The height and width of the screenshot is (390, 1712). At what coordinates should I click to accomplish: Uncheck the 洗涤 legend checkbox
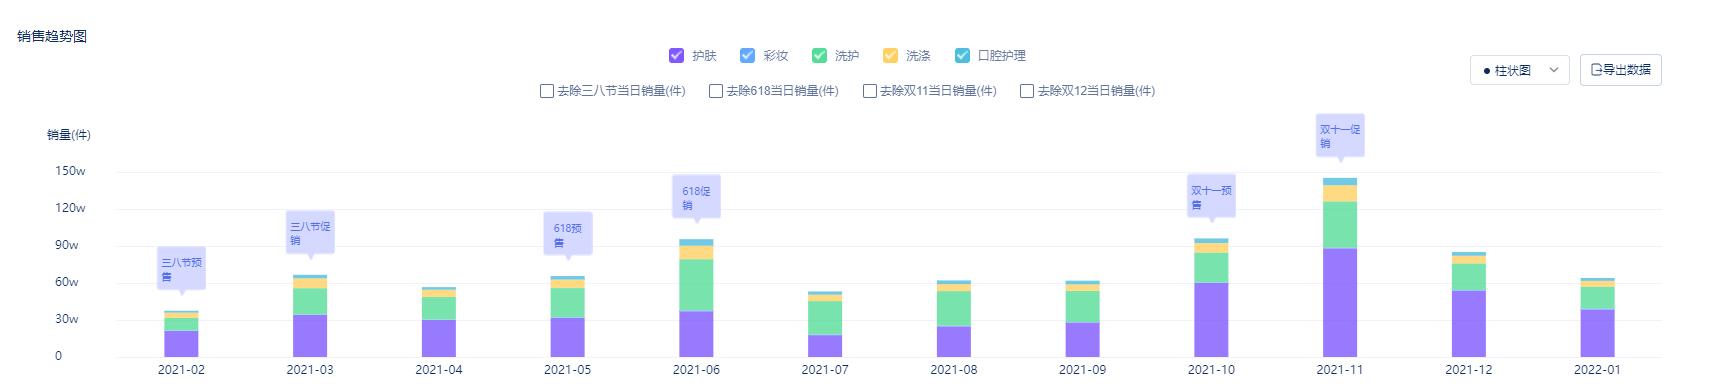[890, 56]
